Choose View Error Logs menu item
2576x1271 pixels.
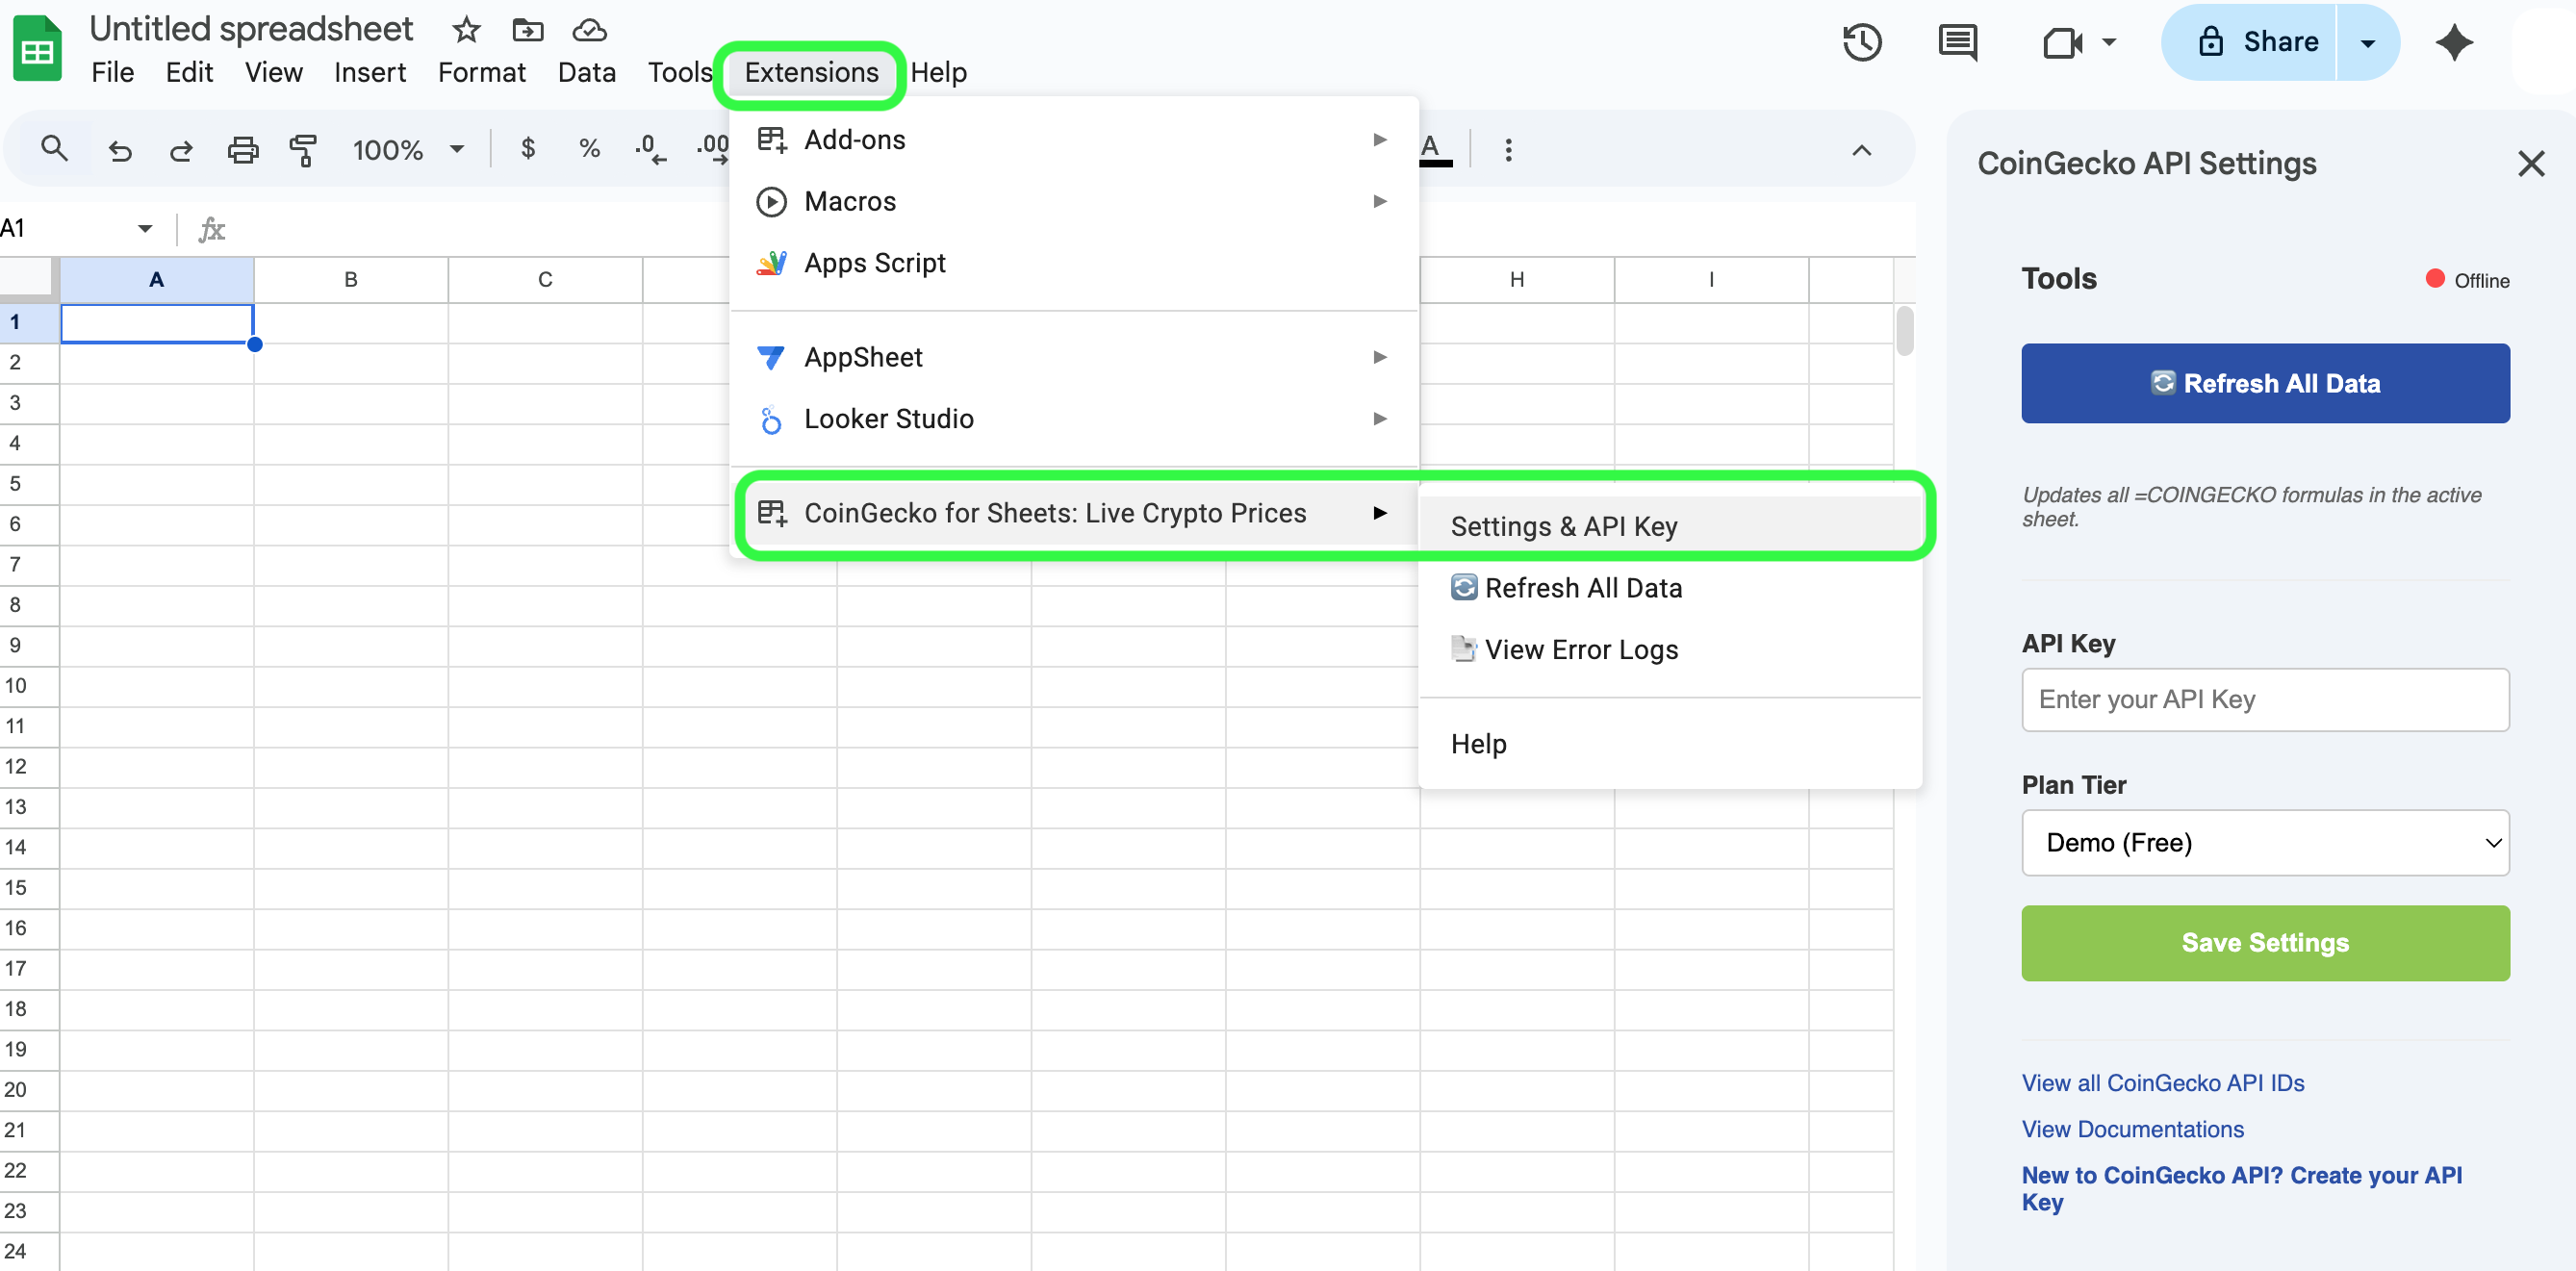[x=1581, y=649]
